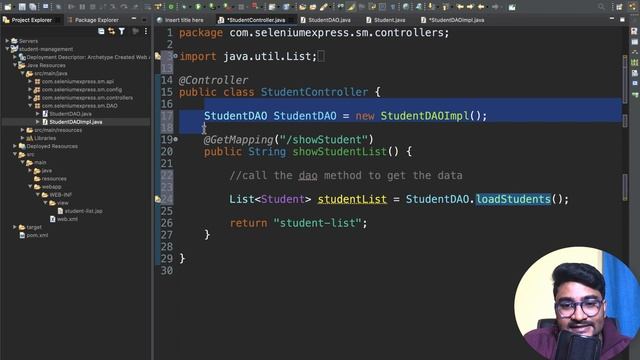Screen dimensions: 640x360
Task: Select student-list.jsp file in tree
Action: coord(84,211)
